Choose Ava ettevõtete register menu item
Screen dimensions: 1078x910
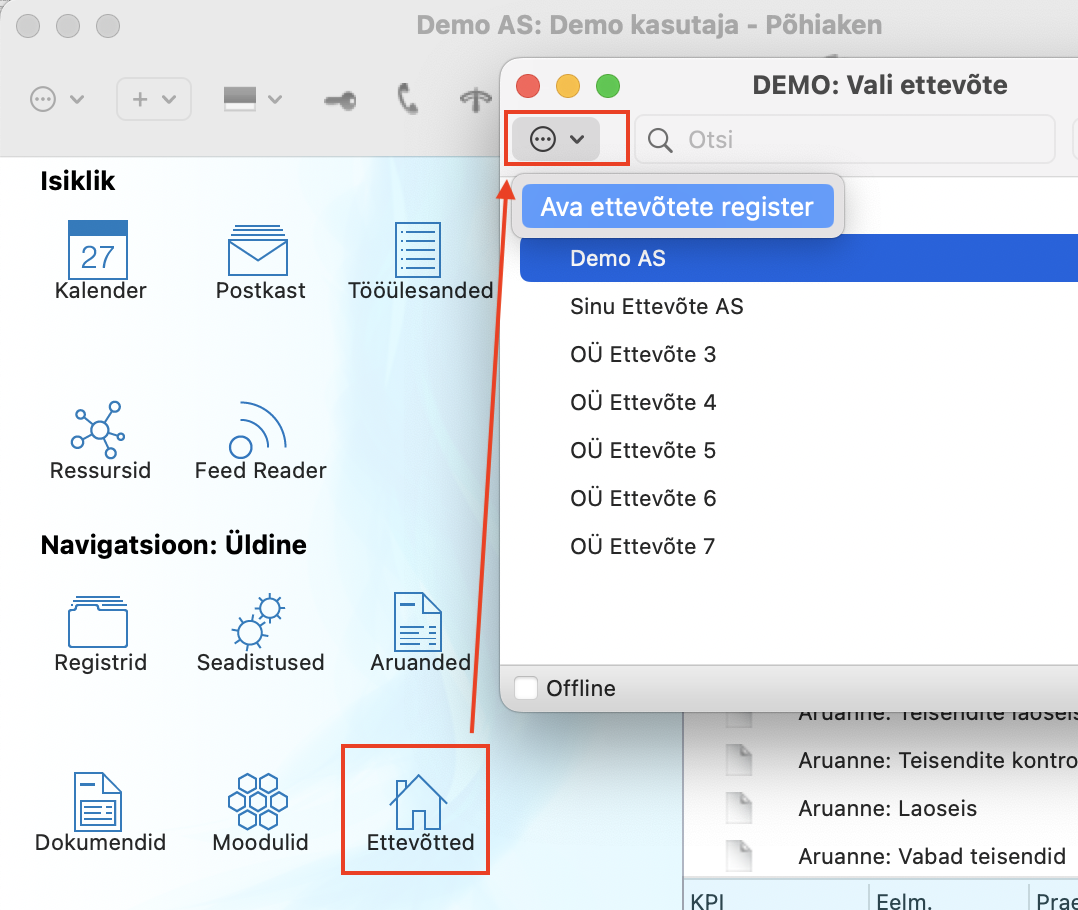click(x=677, y=207)
